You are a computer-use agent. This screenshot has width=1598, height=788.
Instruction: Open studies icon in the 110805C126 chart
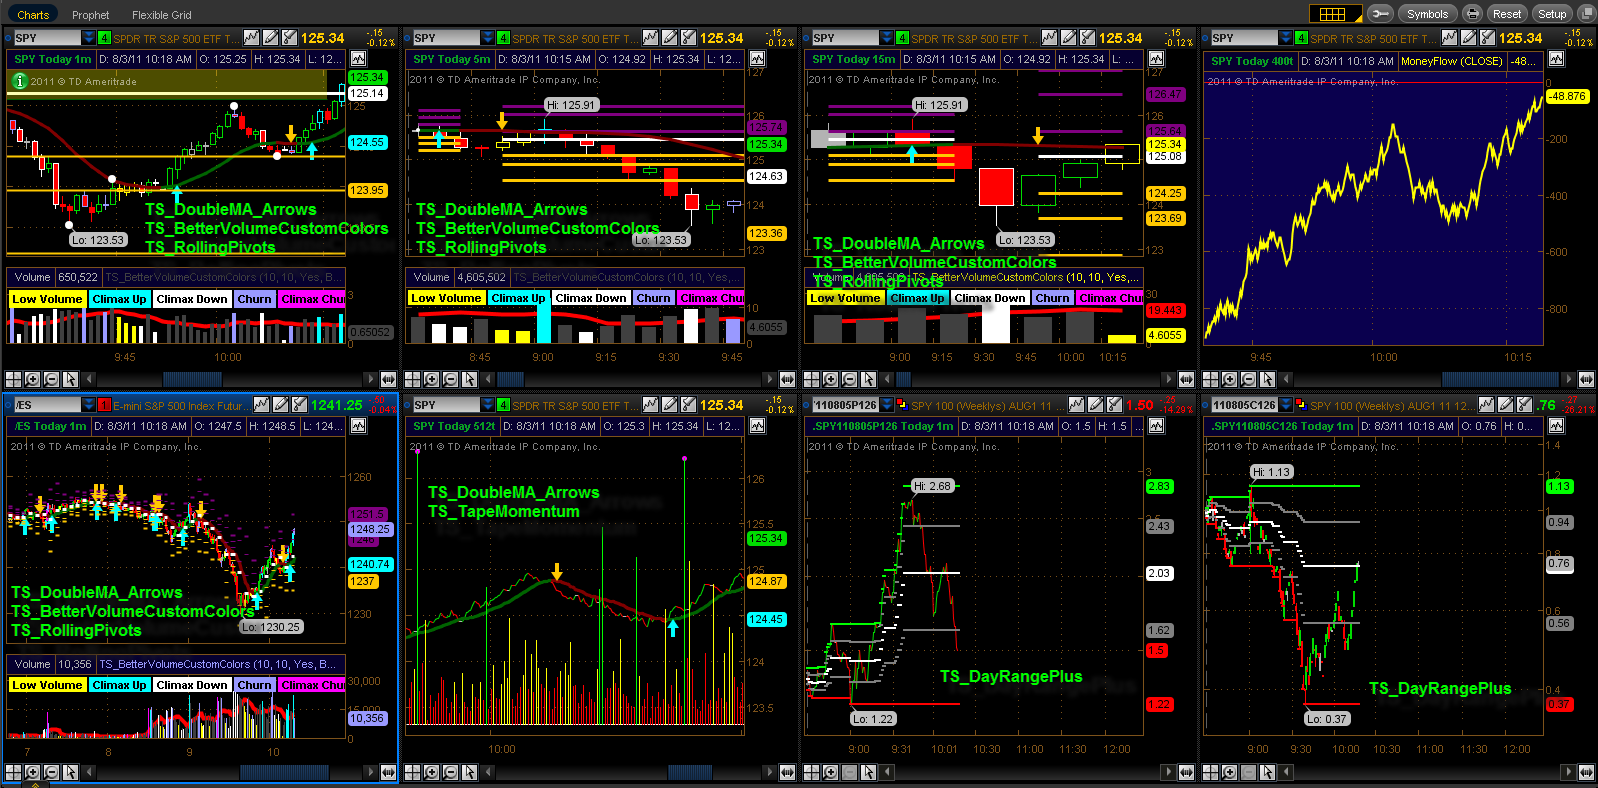point(1524,405)
